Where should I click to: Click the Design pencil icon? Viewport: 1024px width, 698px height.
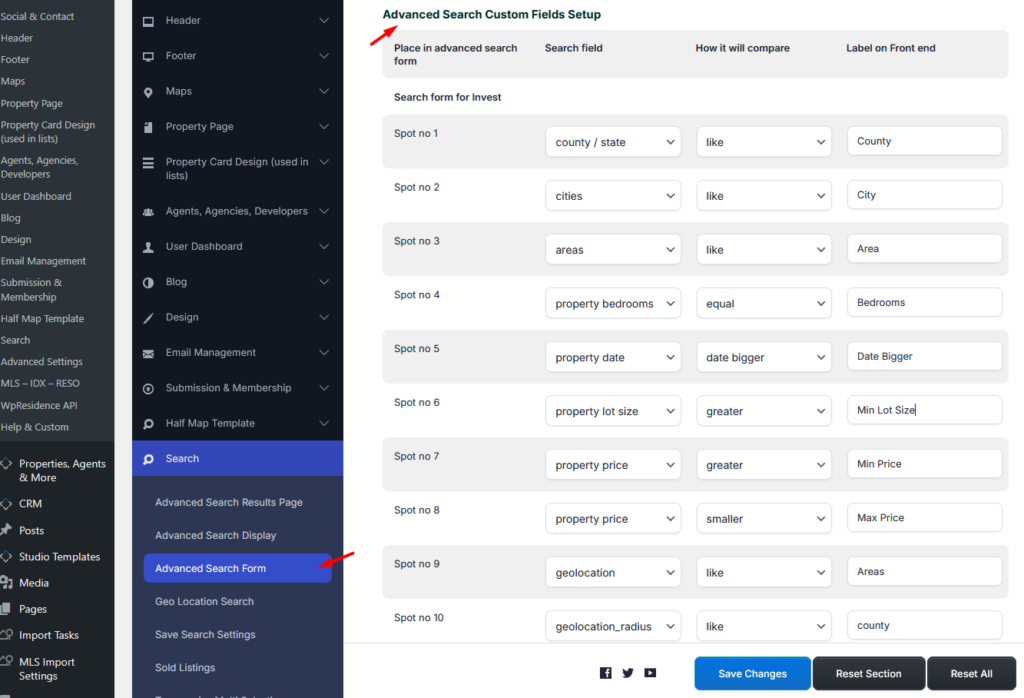pyautogui.click(x=148, y=318)
